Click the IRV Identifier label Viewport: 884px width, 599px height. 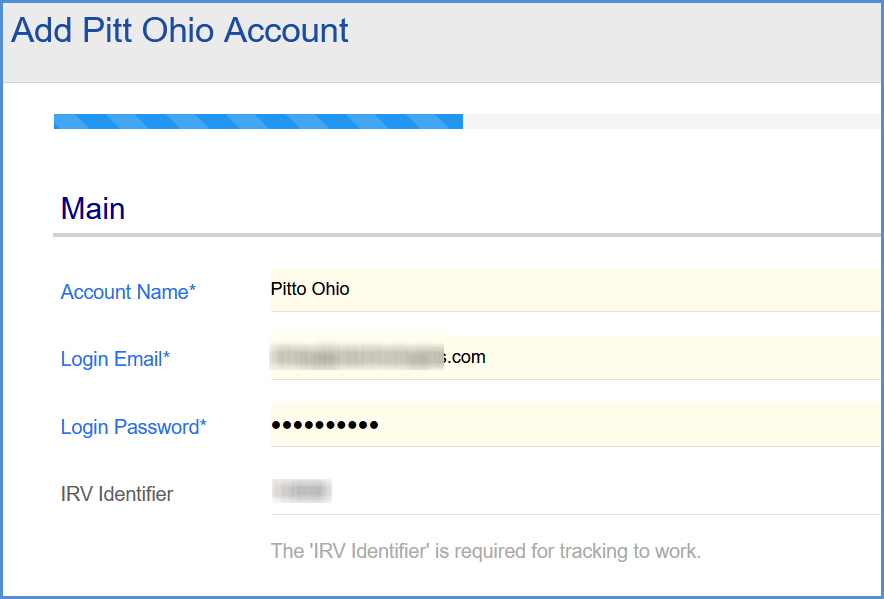tap(117, 494)
